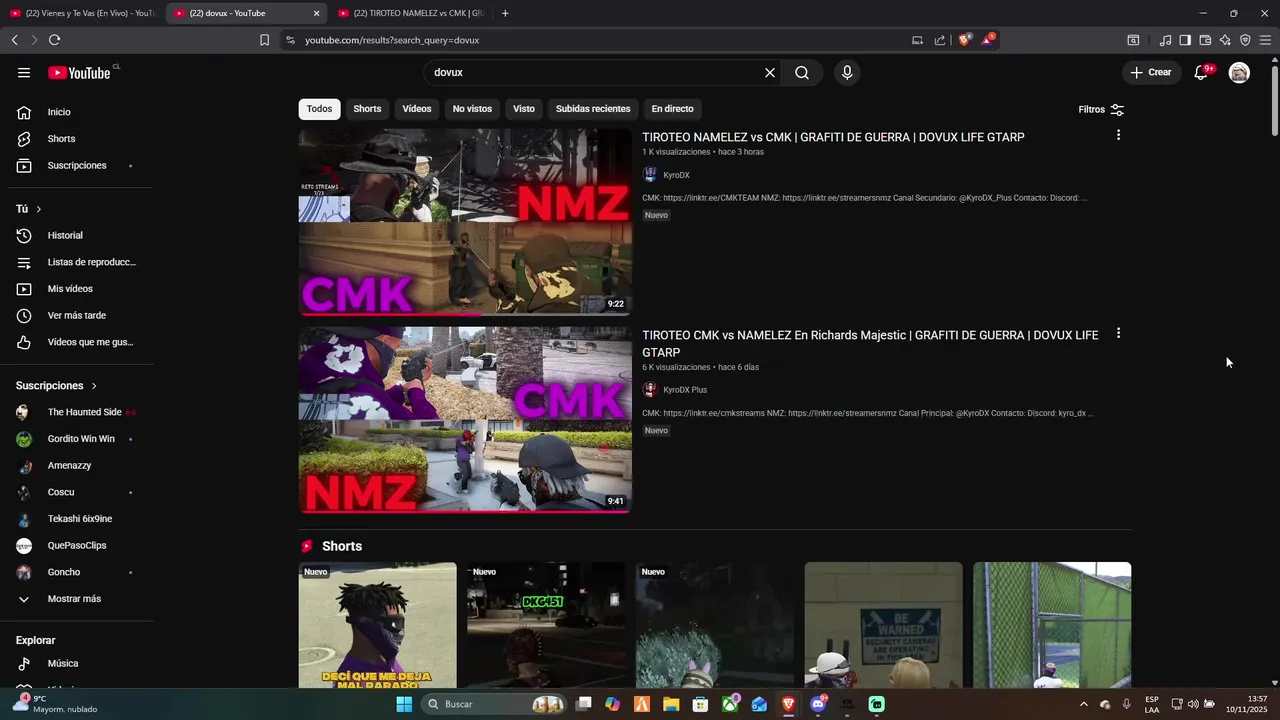The image size is (1280, 720).
Task: Open Mis vídeos in the sidebar
Action: (80, 289)
